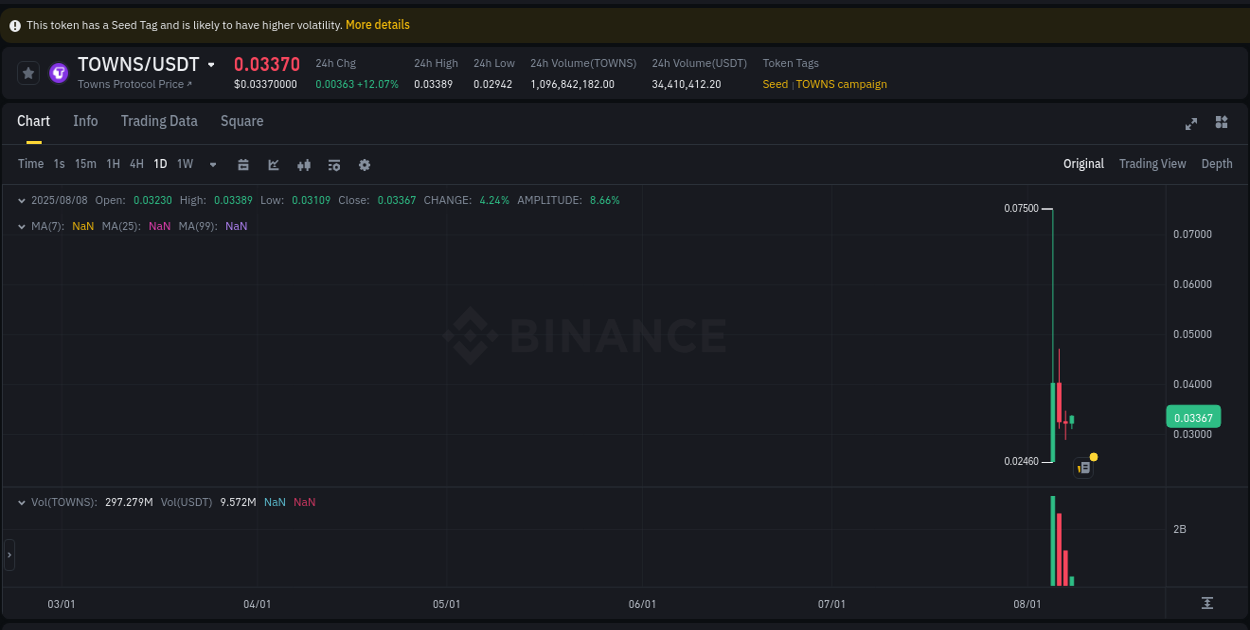Switch to Trading View chart mode

click(x=1152, y=163)
